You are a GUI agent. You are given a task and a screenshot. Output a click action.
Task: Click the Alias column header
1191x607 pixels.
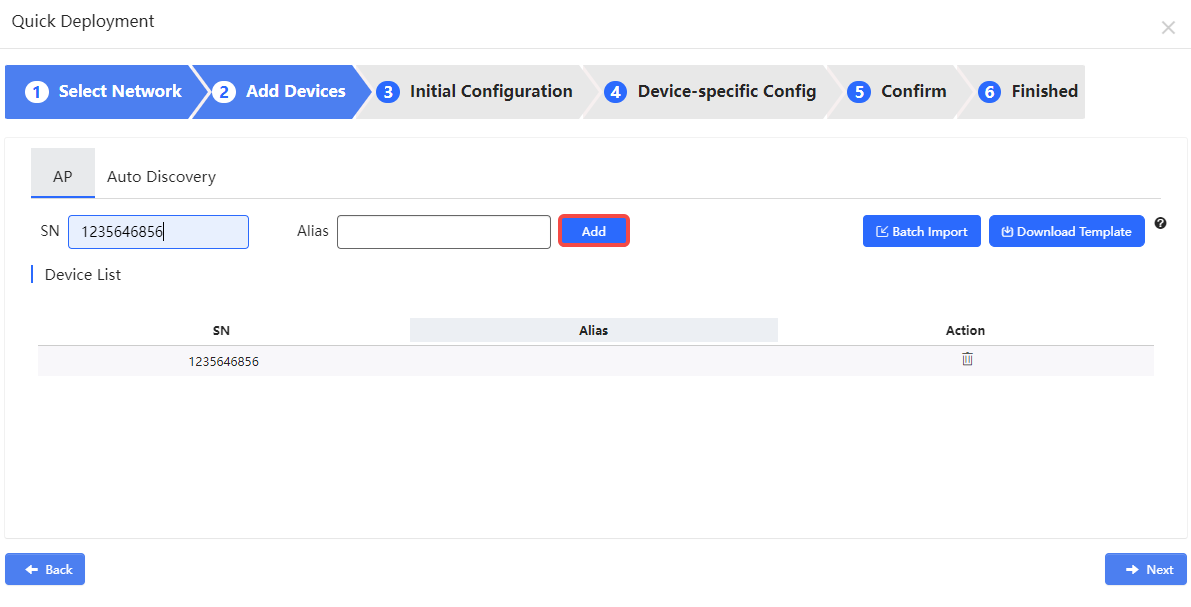point(593,330)
